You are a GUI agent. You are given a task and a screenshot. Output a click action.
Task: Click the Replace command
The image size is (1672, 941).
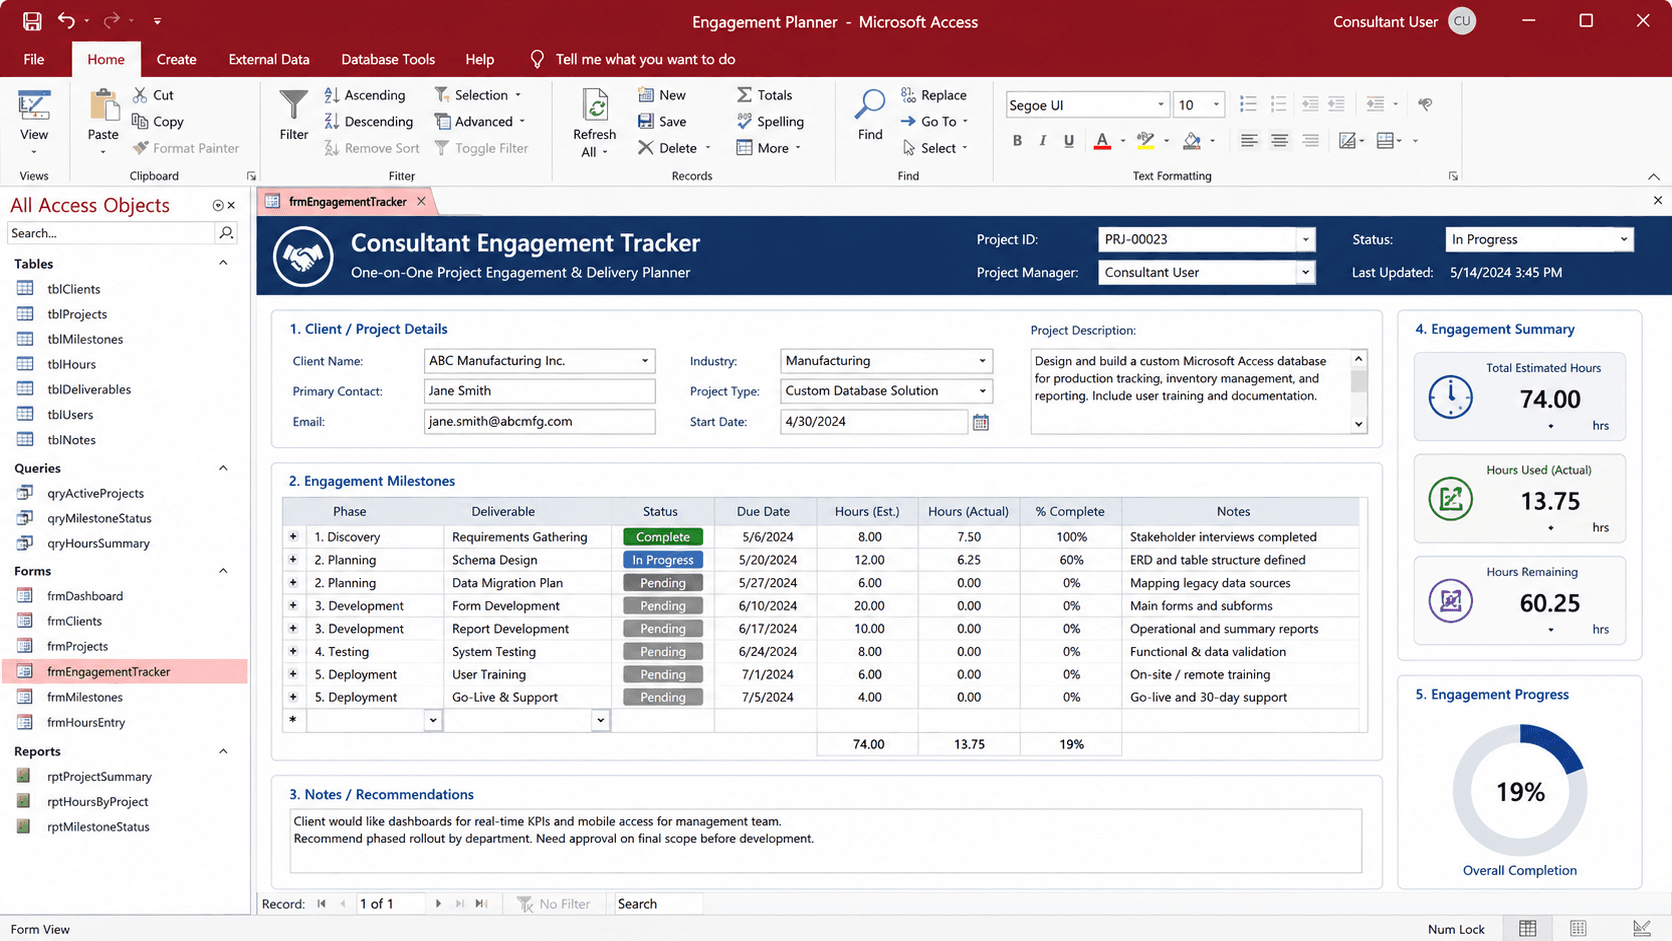pyautogui.click(x=934, y=95)
